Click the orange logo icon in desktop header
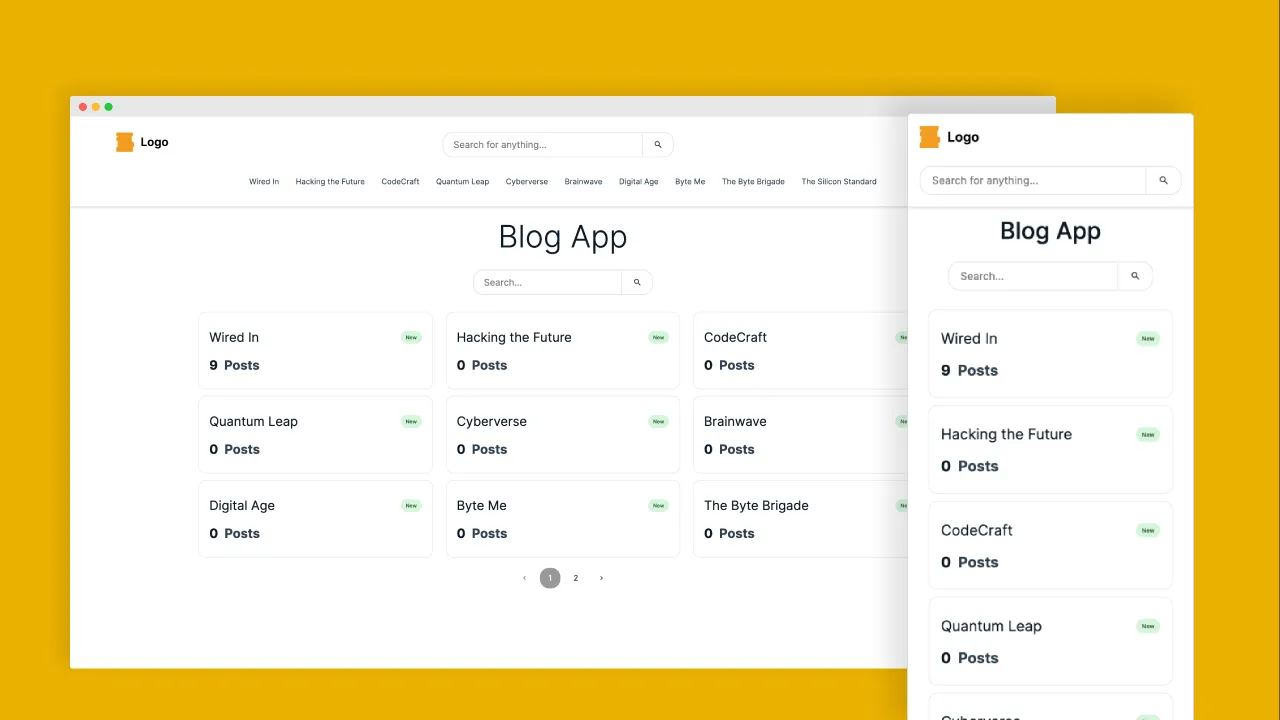This screenshot has width=1280, height=720. pos(125,142)
